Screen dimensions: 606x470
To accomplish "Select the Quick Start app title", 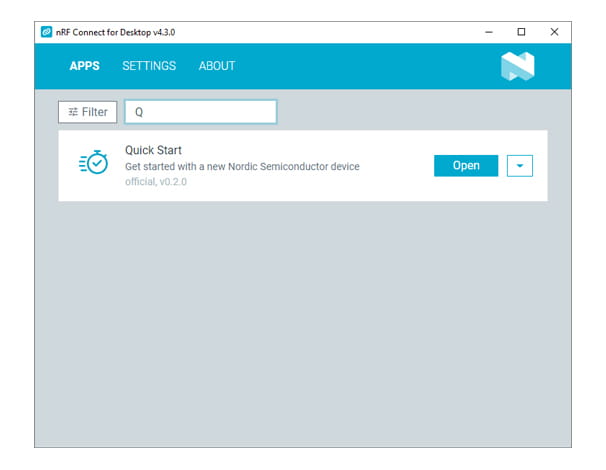I will point(153,150).
